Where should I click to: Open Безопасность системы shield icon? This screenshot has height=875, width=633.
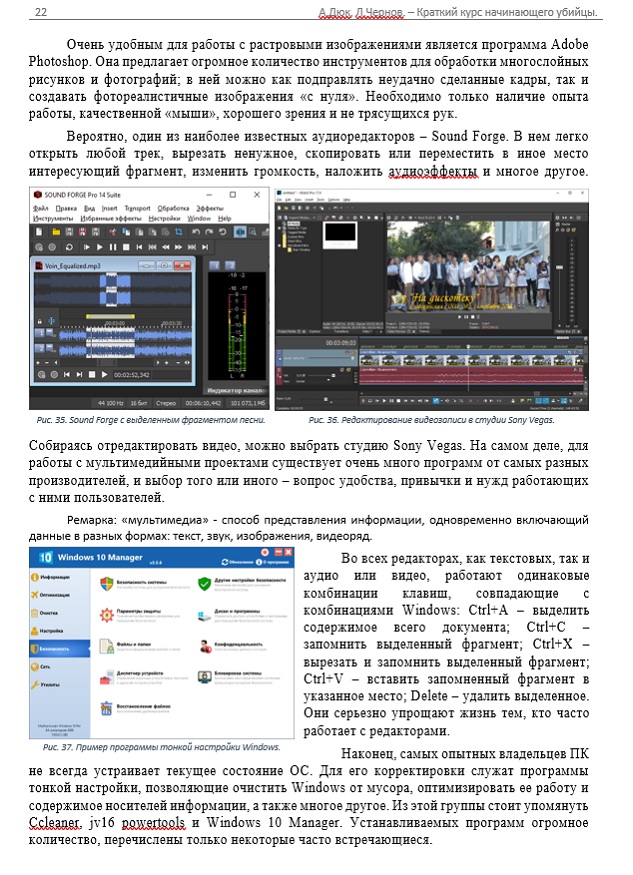pyautogui.click(x=109, y=581)
